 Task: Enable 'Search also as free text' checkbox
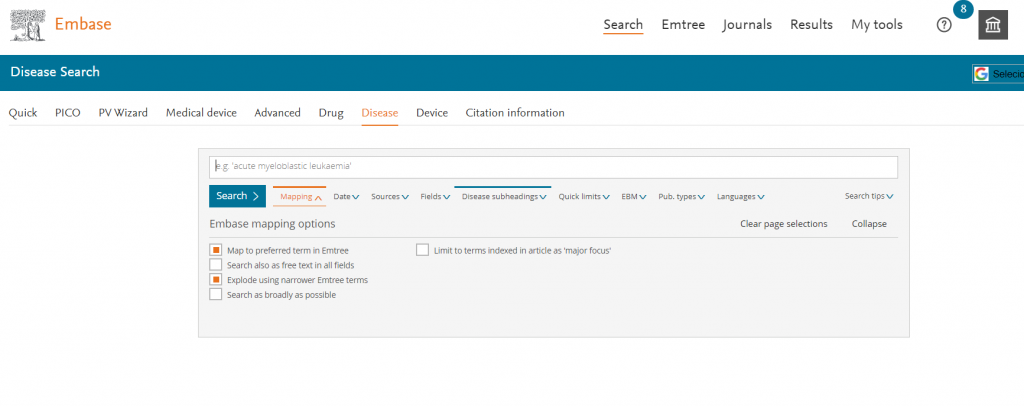215,265
